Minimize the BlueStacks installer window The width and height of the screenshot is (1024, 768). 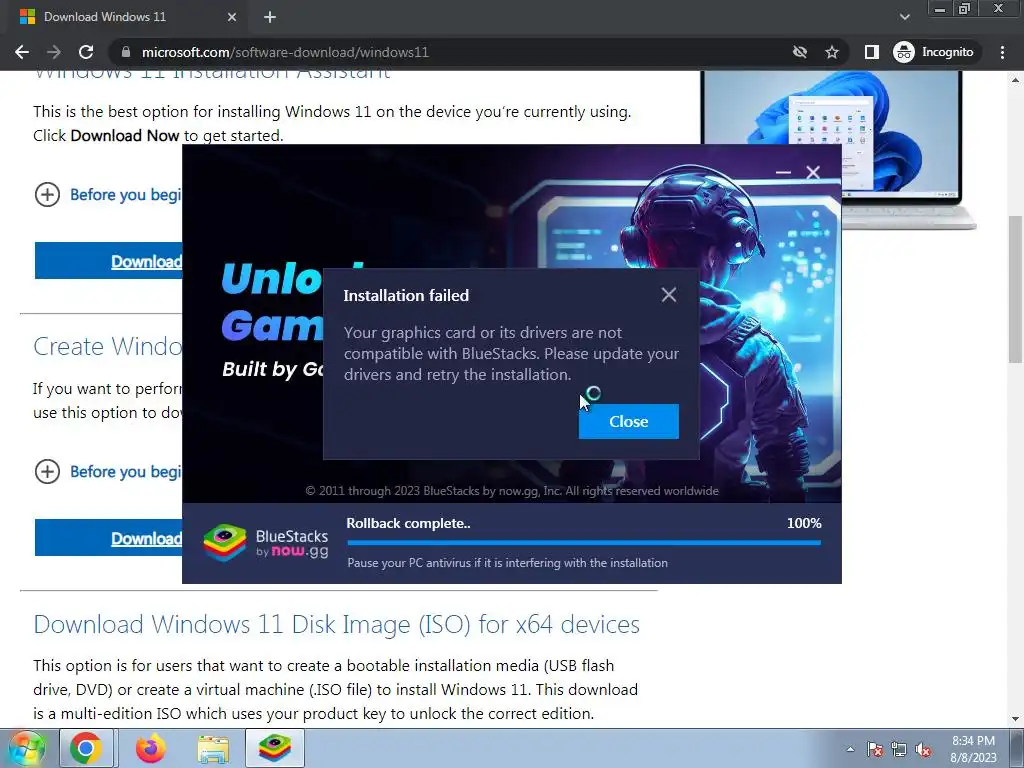point(783,172)
